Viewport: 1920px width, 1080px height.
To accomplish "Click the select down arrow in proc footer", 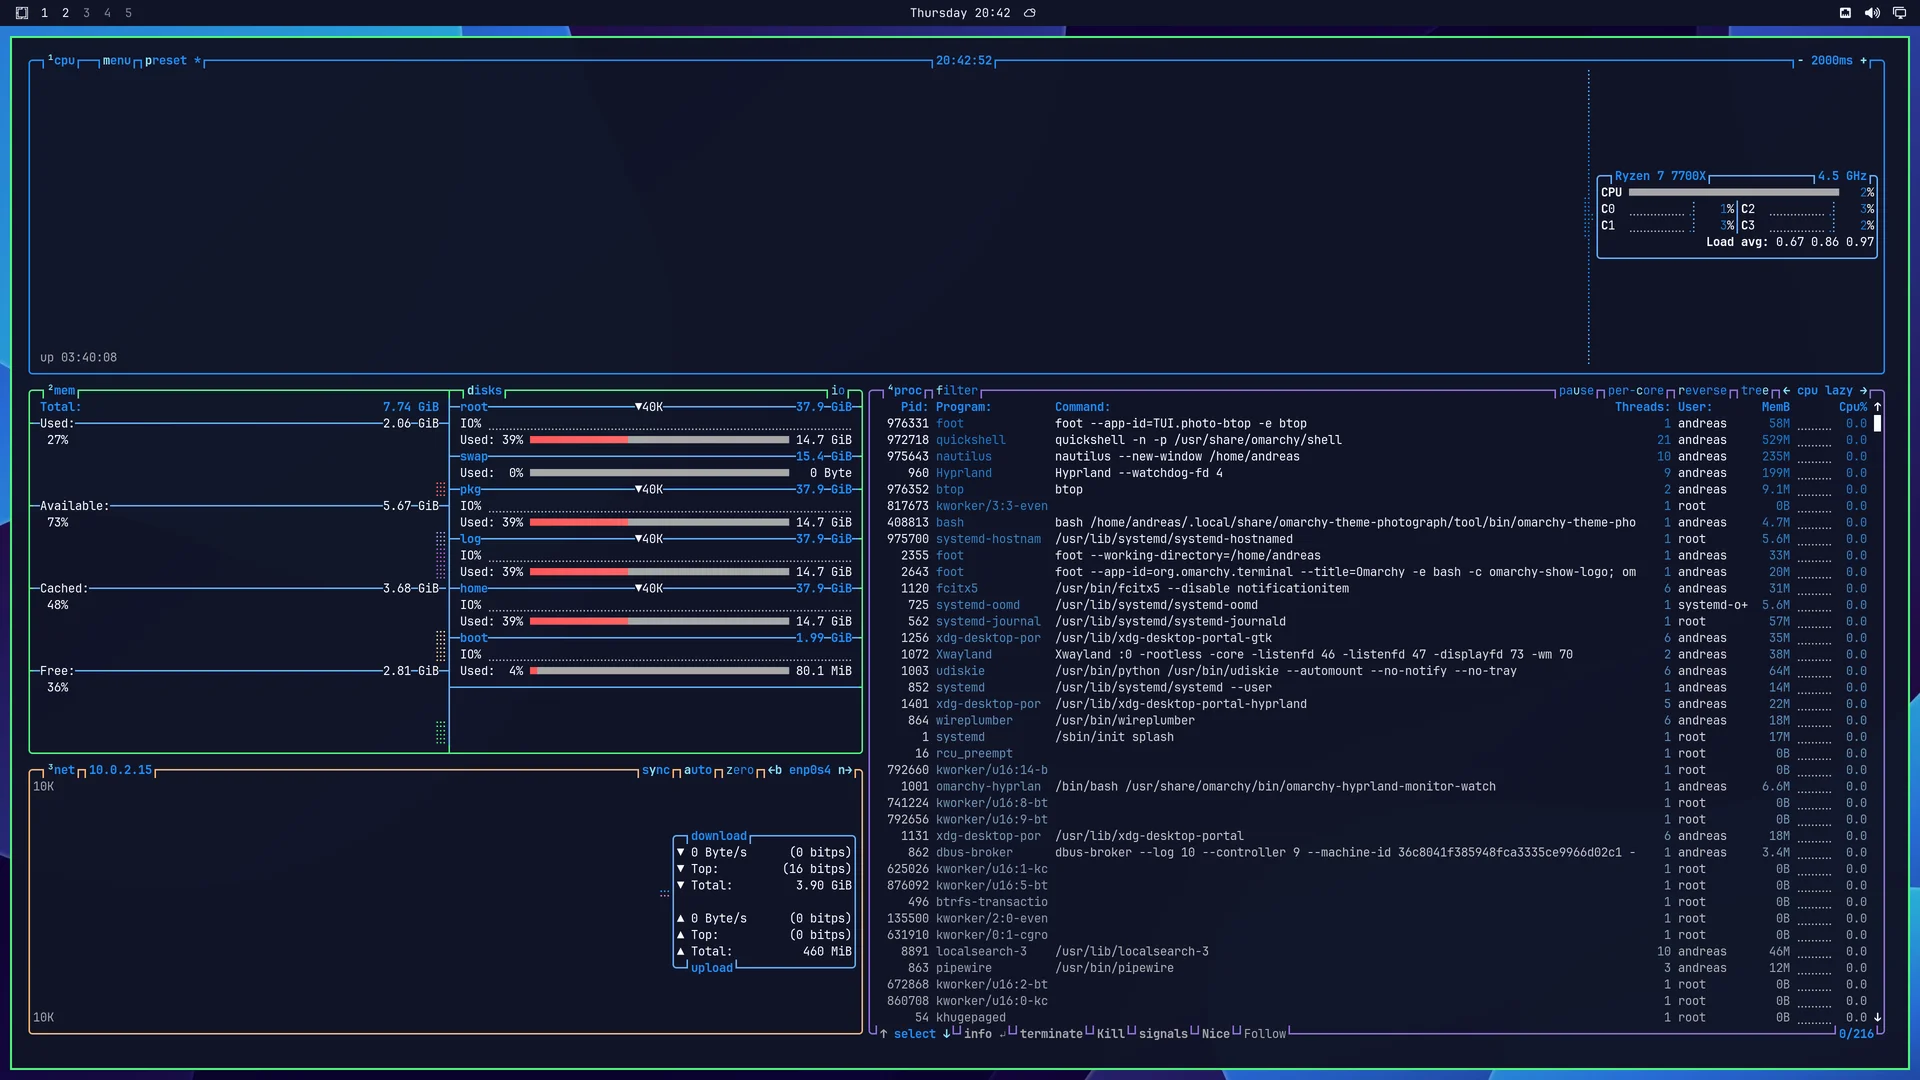I will (946, 1034).
